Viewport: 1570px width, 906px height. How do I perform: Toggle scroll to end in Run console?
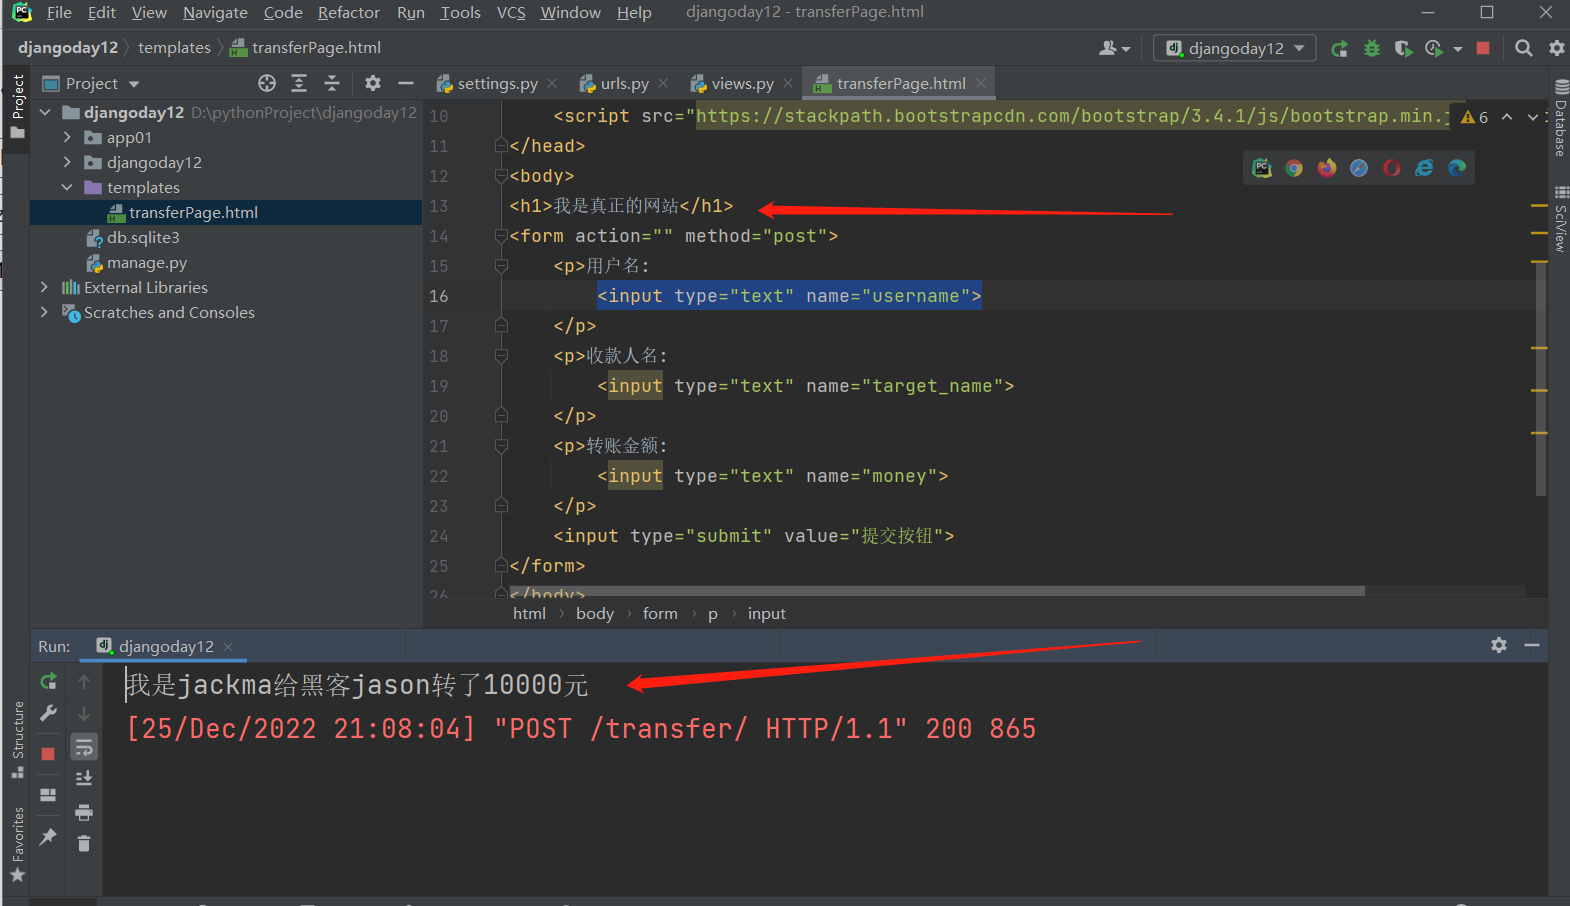coord(84,779)
